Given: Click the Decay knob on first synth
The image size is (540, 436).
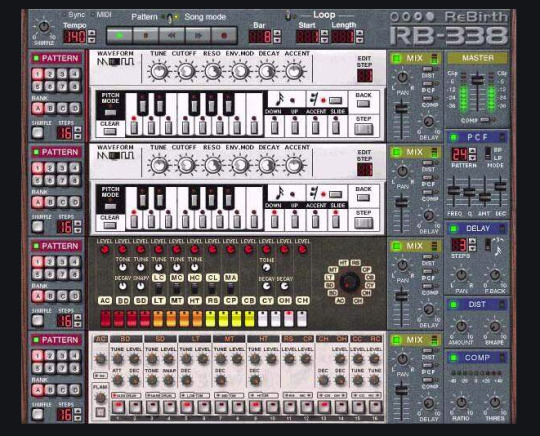Looking at the screenshot, I should click(x=267, y=71).
